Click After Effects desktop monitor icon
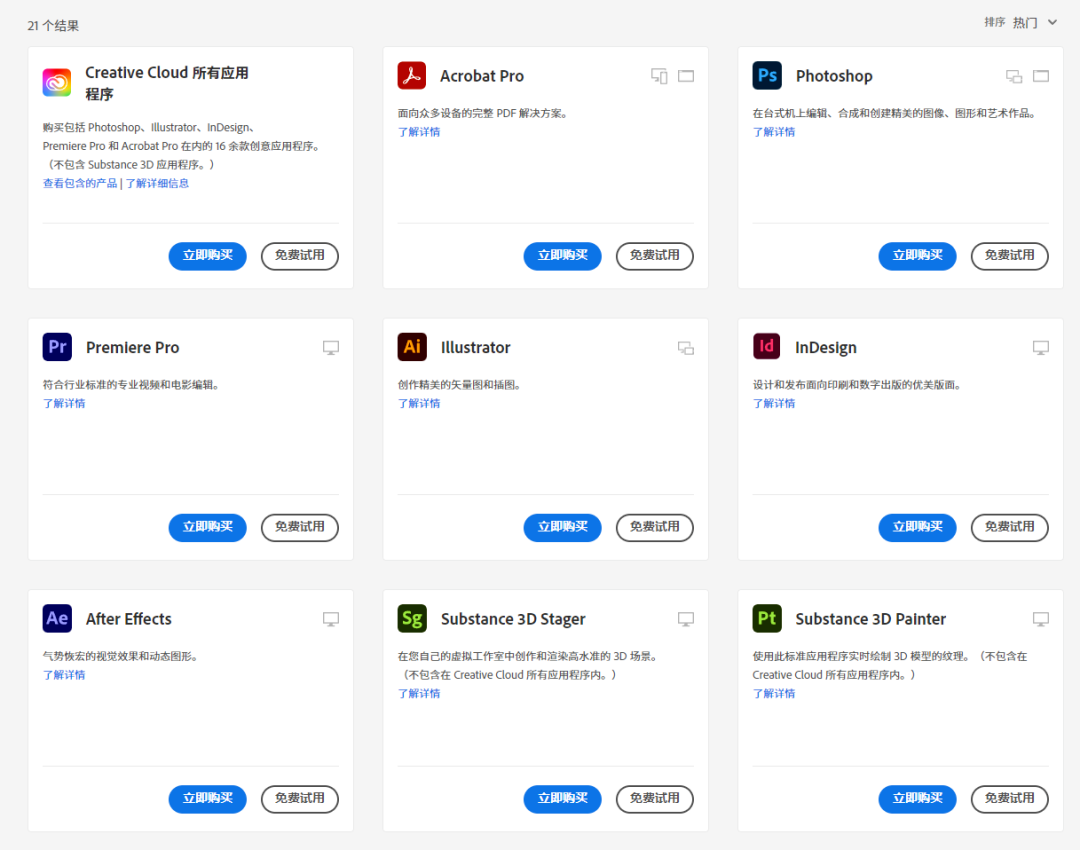This screenshot has width=1080, height=850. click(331, 619)
